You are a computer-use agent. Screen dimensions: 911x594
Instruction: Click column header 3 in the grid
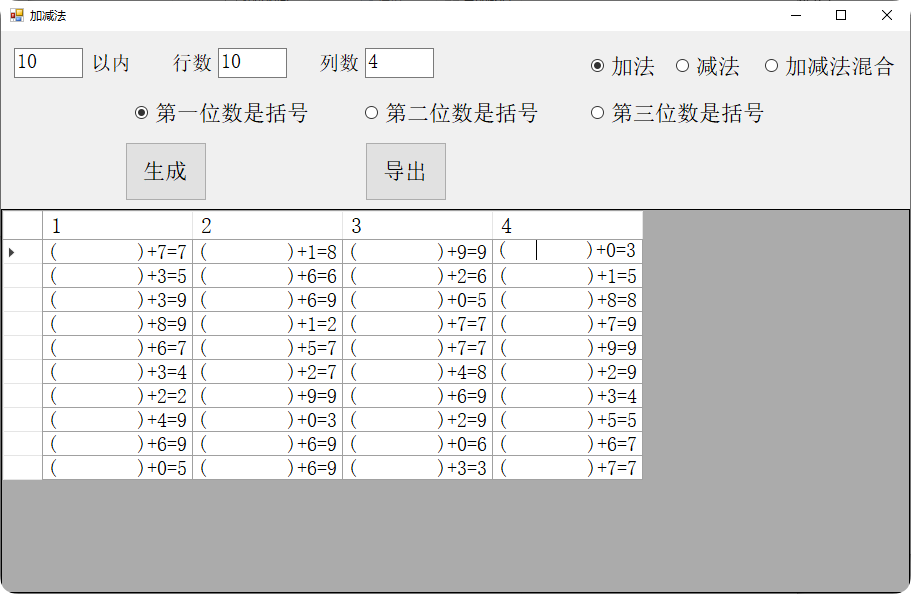[417, 226]
